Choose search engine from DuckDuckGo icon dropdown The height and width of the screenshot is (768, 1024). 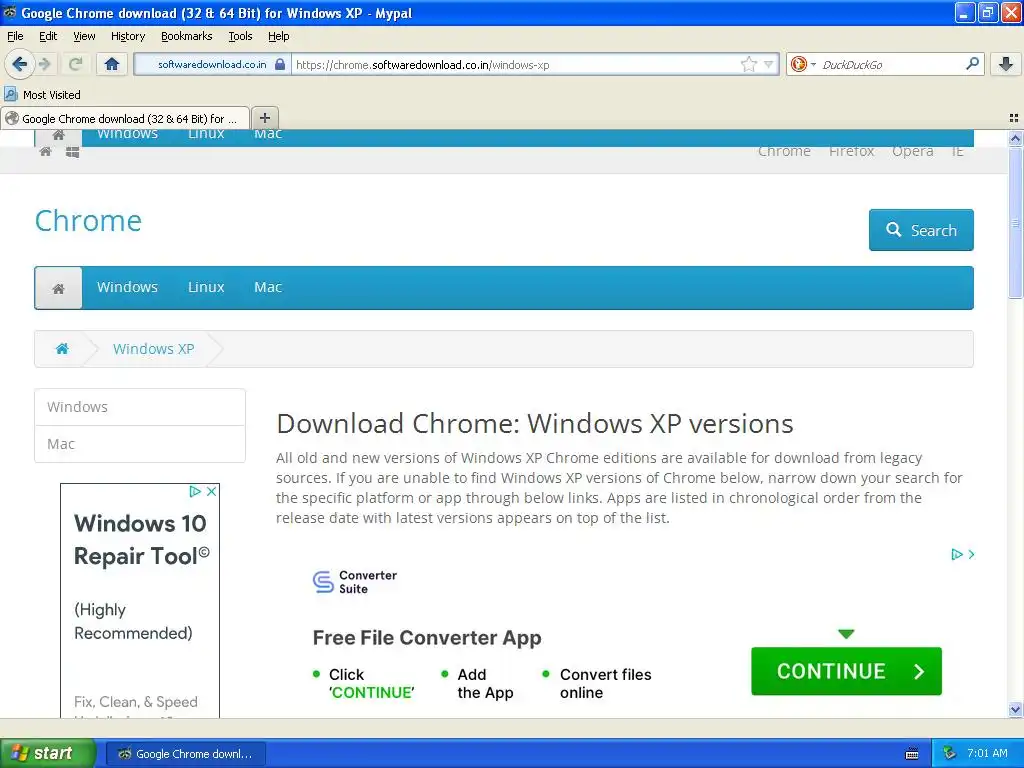tap(803, 64)
